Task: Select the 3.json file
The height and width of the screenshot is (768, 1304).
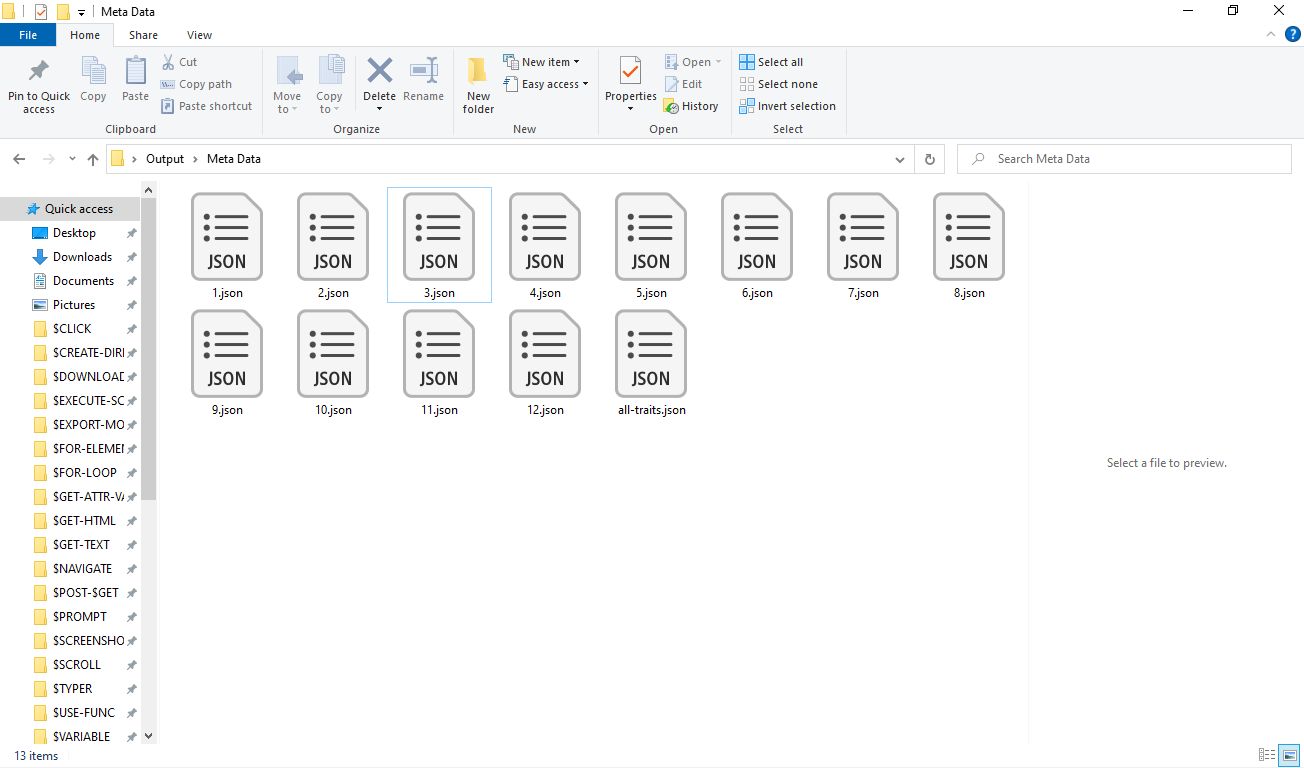Action: click(x=439, y=245)
